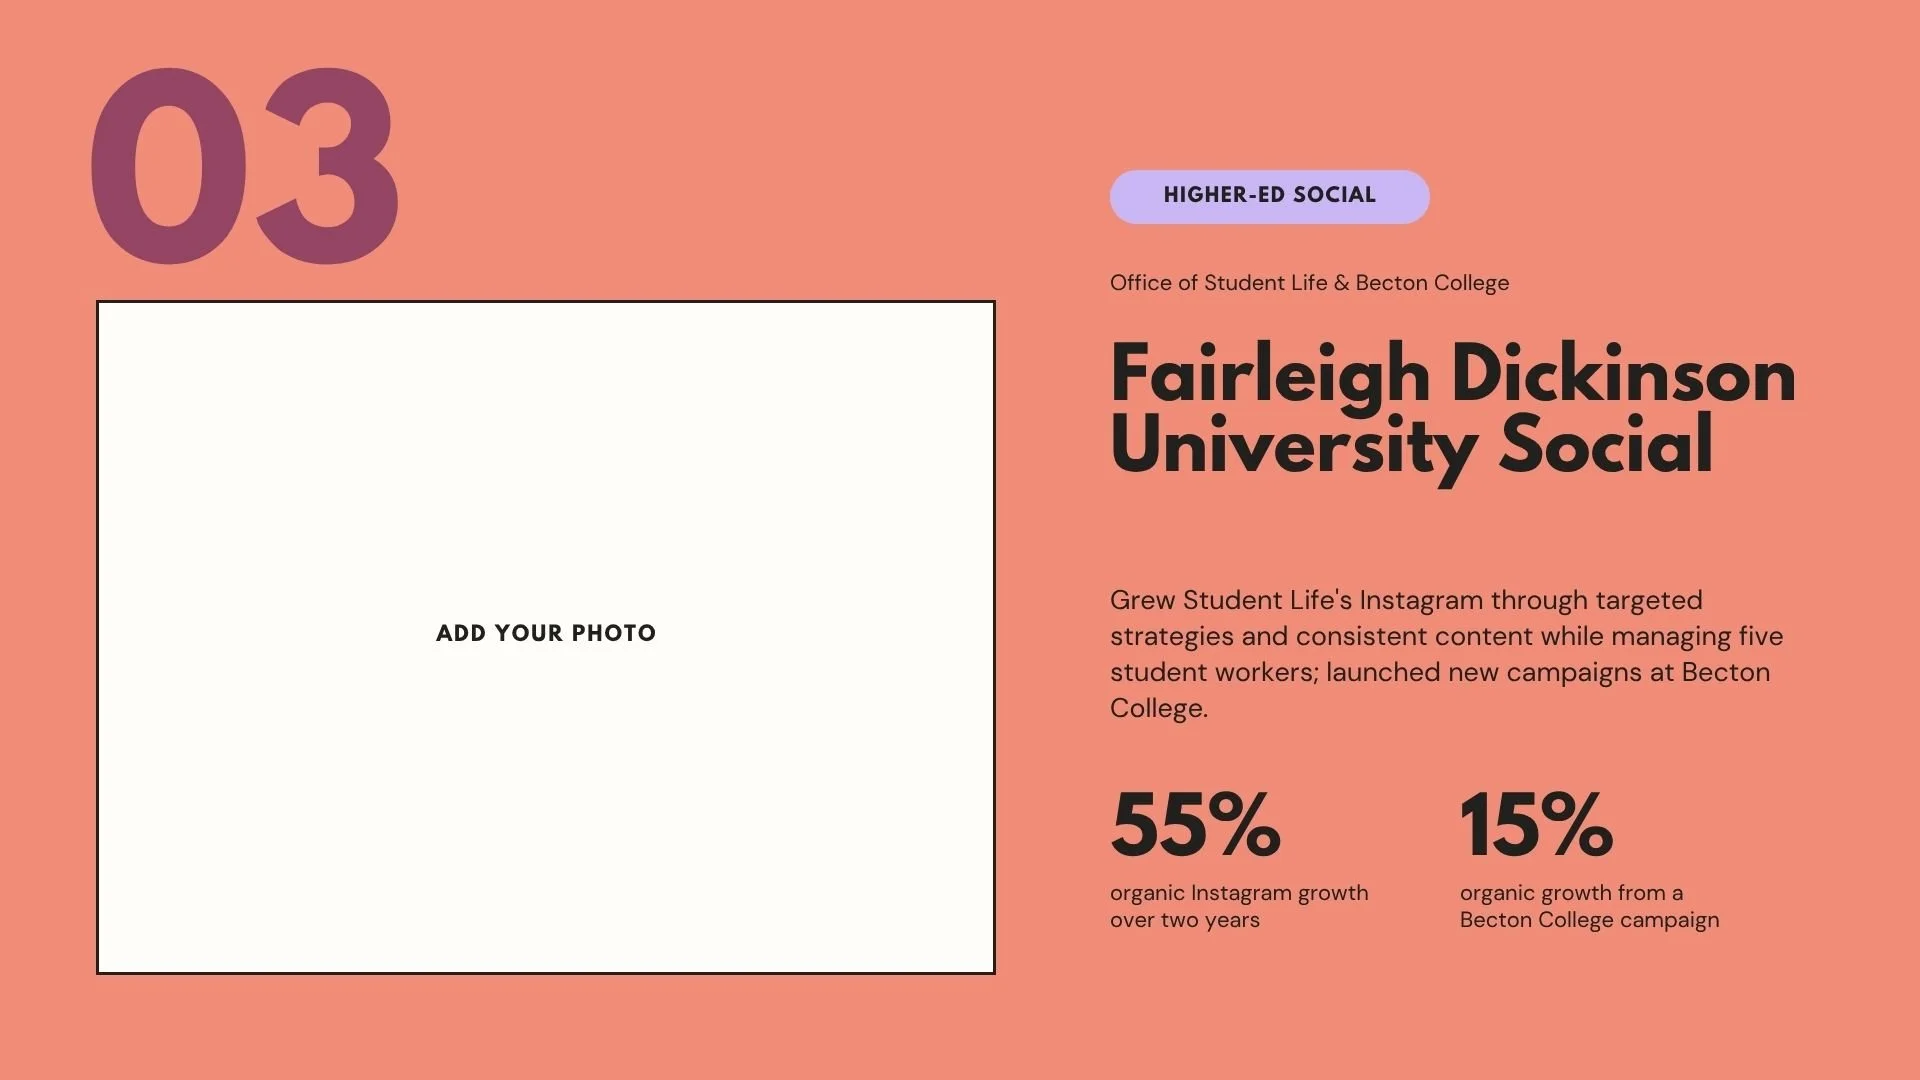The image size is (1920, 1080).
Task: Select 'organic Instagram growth over two years' caption
Action: pyautogui.click(x=1239, y=906)
